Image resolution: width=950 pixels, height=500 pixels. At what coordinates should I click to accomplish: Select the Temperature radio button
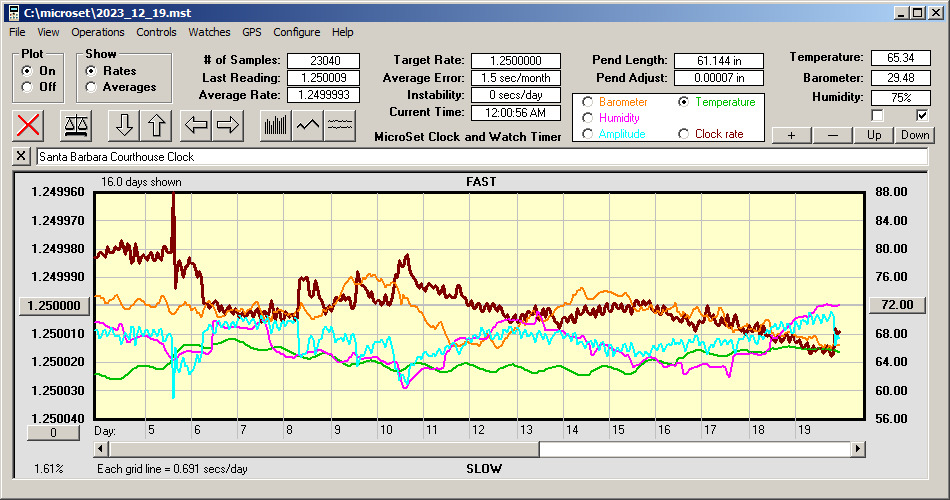(683, 102)
